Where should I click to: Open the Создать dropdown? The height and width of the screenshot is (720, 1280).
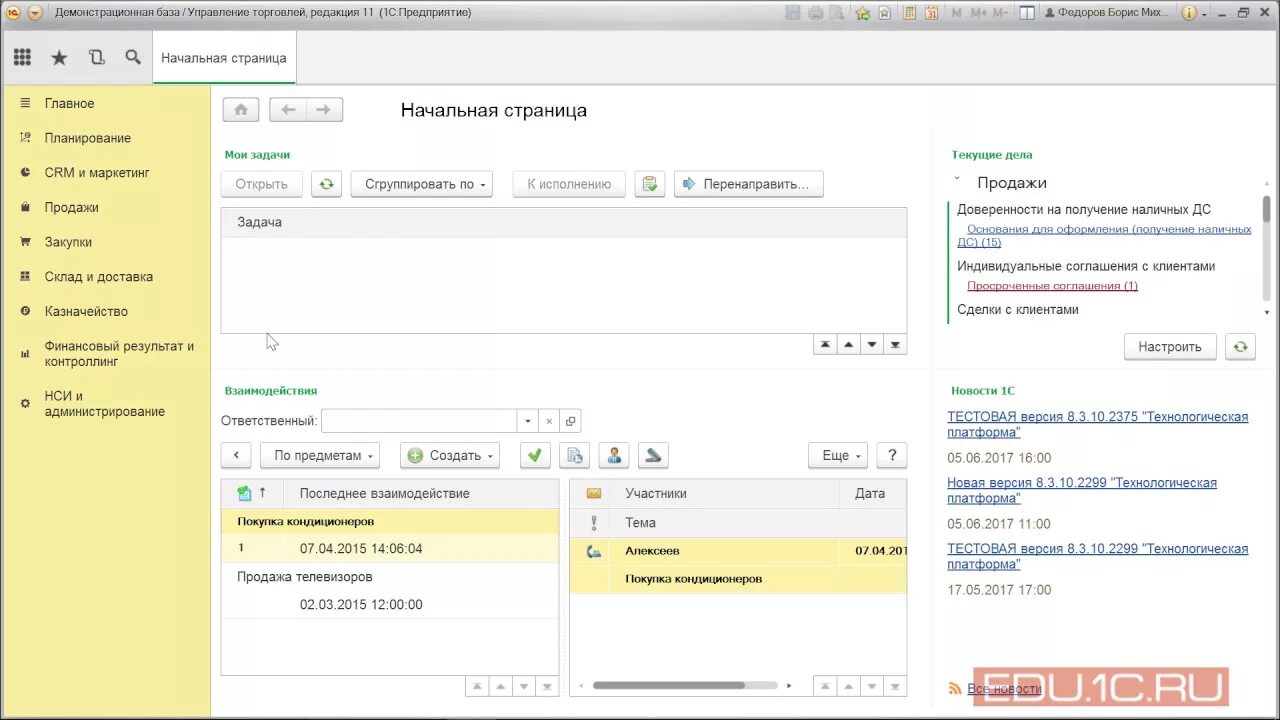450,455
